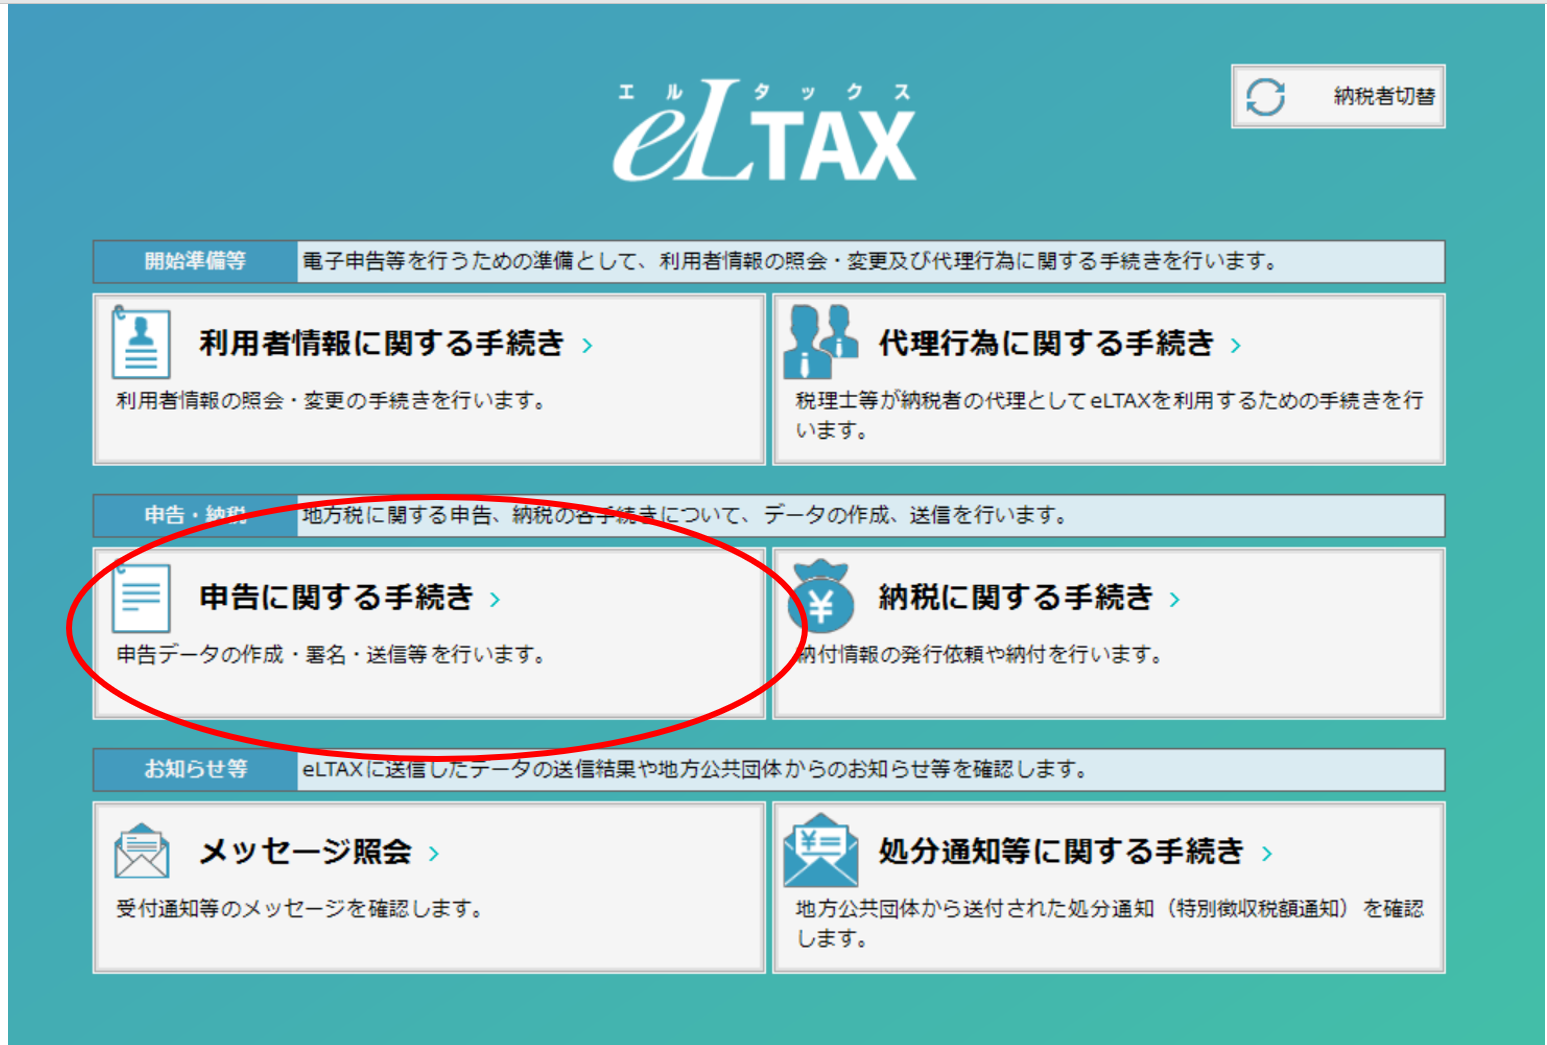Viewport: 1547px width, 1045px height.
Task: Click text 納付情報の発行依頼や納付を行います。
Action: [x=980, y=654]
